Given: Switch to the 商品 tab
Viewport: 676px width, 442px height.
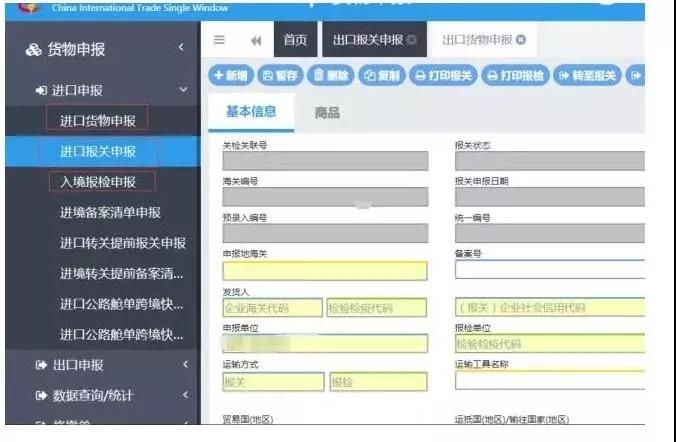Looking at the screenshot, I should 327,113.
